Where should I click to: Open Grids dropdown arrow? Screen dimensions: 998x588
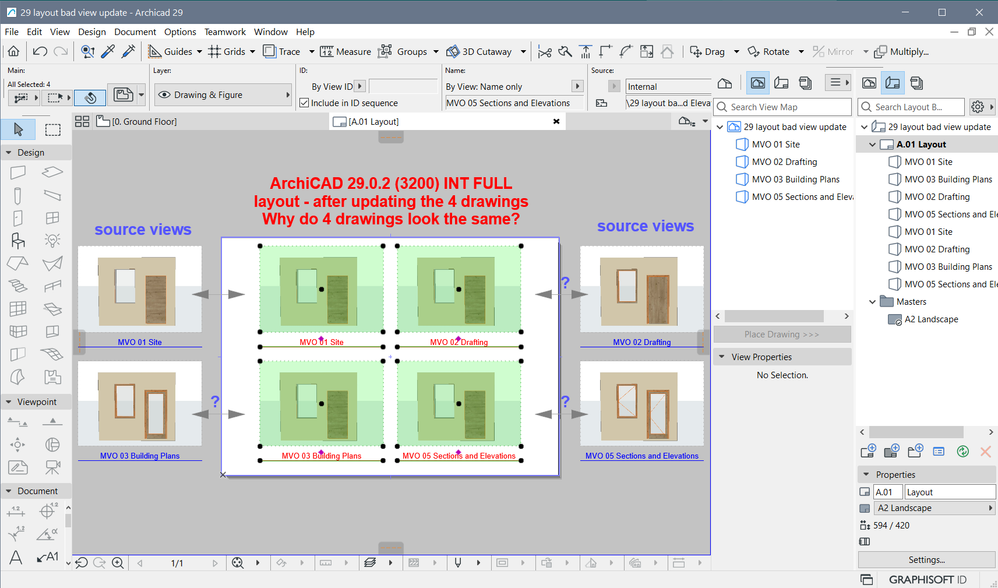coord(252,52)
